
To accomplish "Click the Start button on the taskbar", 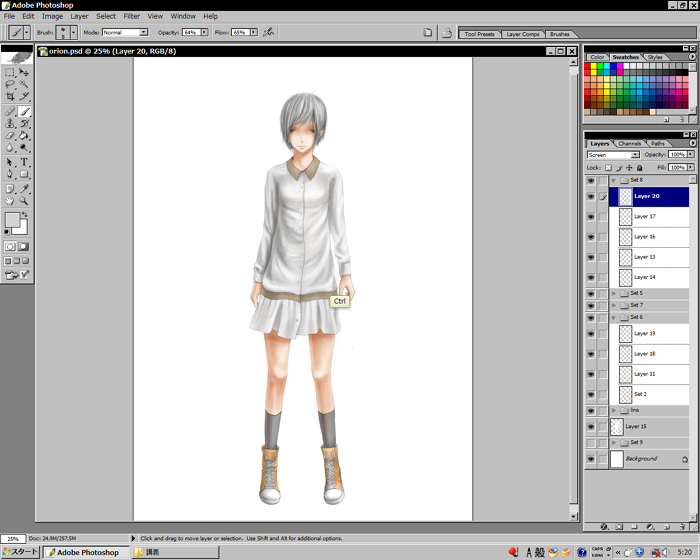I will click(x=20, y=552).
